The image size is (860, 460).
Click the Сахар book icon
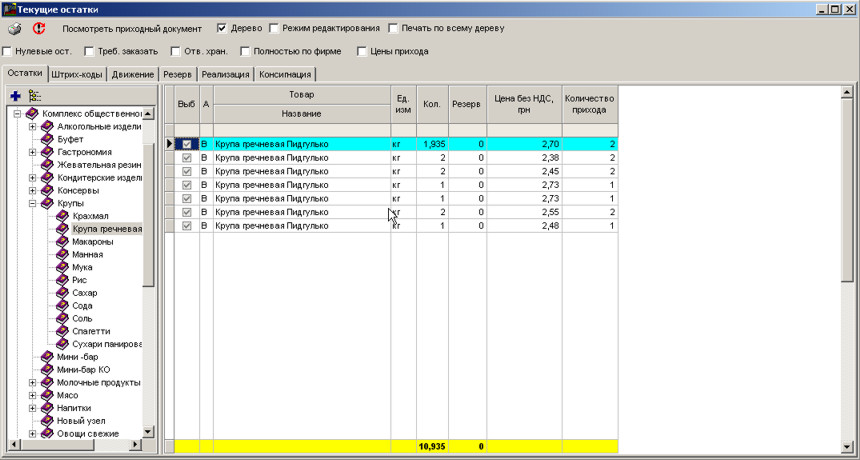(62, 293)
